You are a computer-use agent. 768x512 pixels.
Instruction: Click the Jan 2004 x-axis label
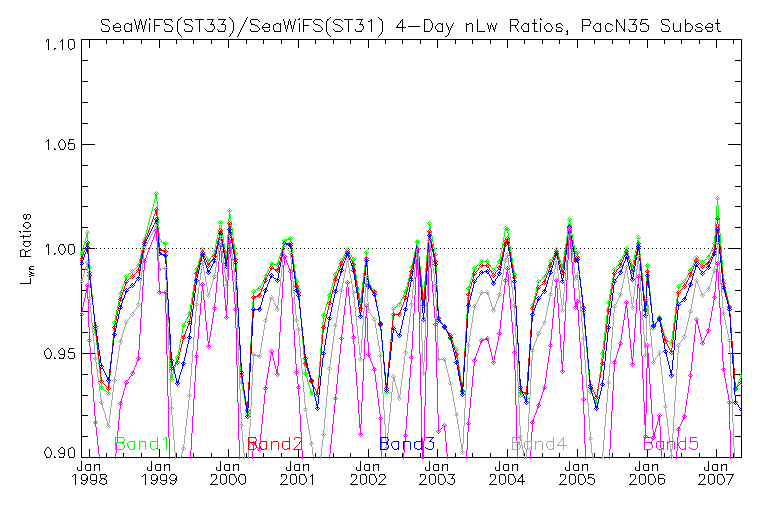click(x=506, y=473)
